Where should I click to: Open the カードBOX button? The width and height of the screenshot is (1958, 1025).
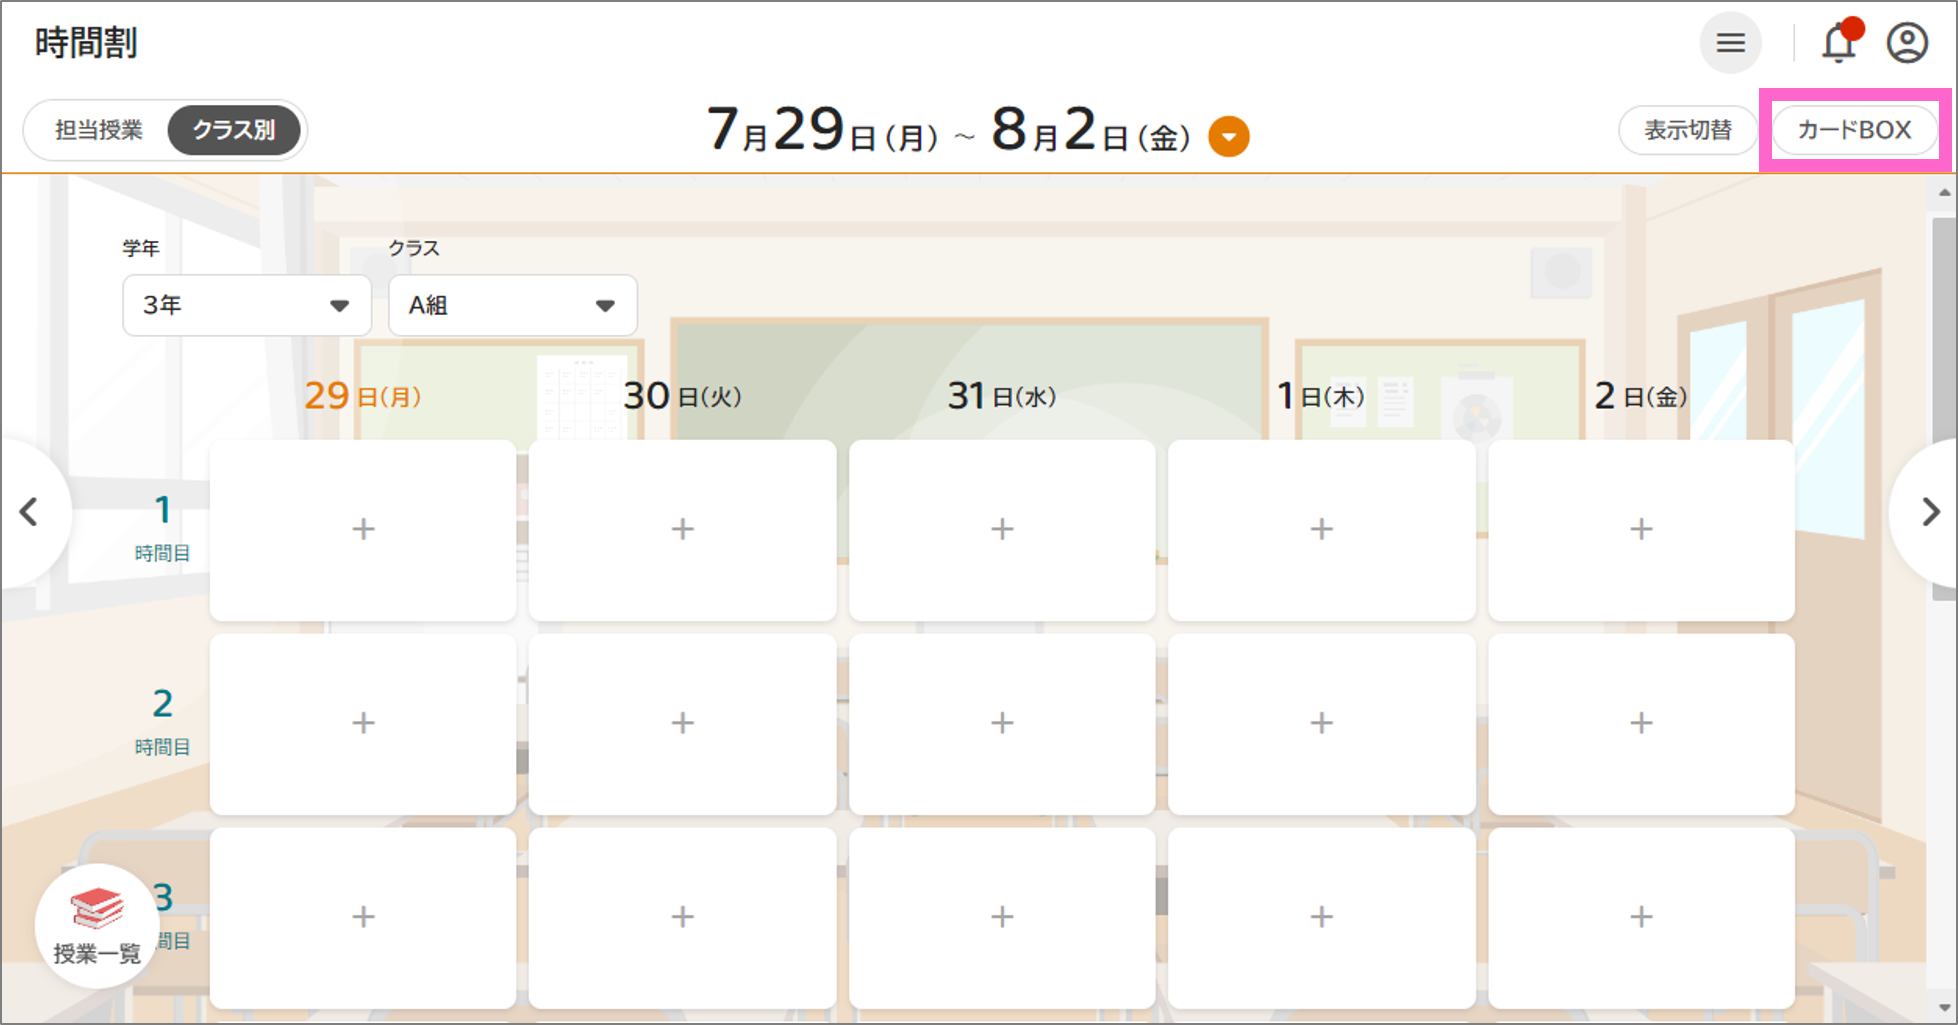pos(1854,130)
